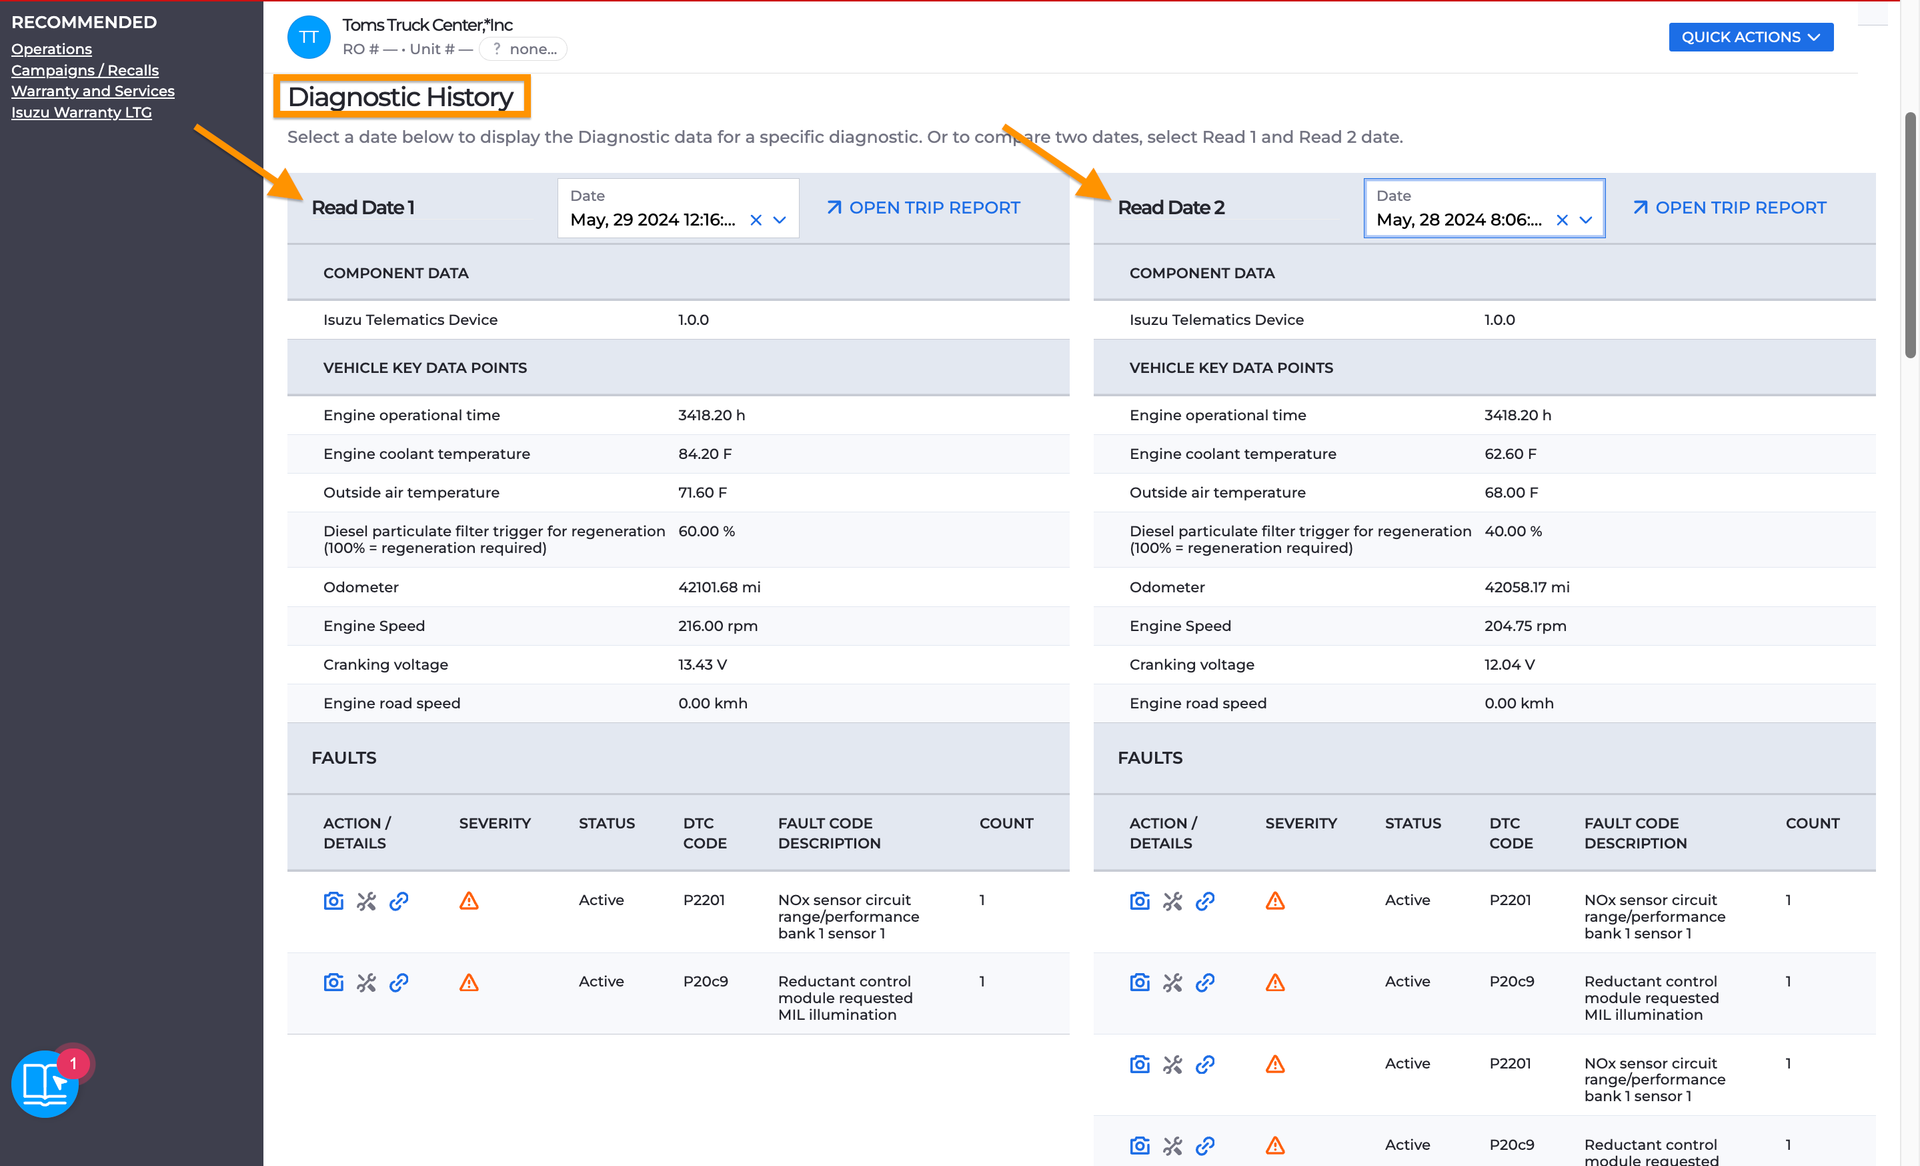Screen dimensions: 1920x1166
Task: Open camera snapshot for second P2201 under Read Date 2
Action: 1140,1064
